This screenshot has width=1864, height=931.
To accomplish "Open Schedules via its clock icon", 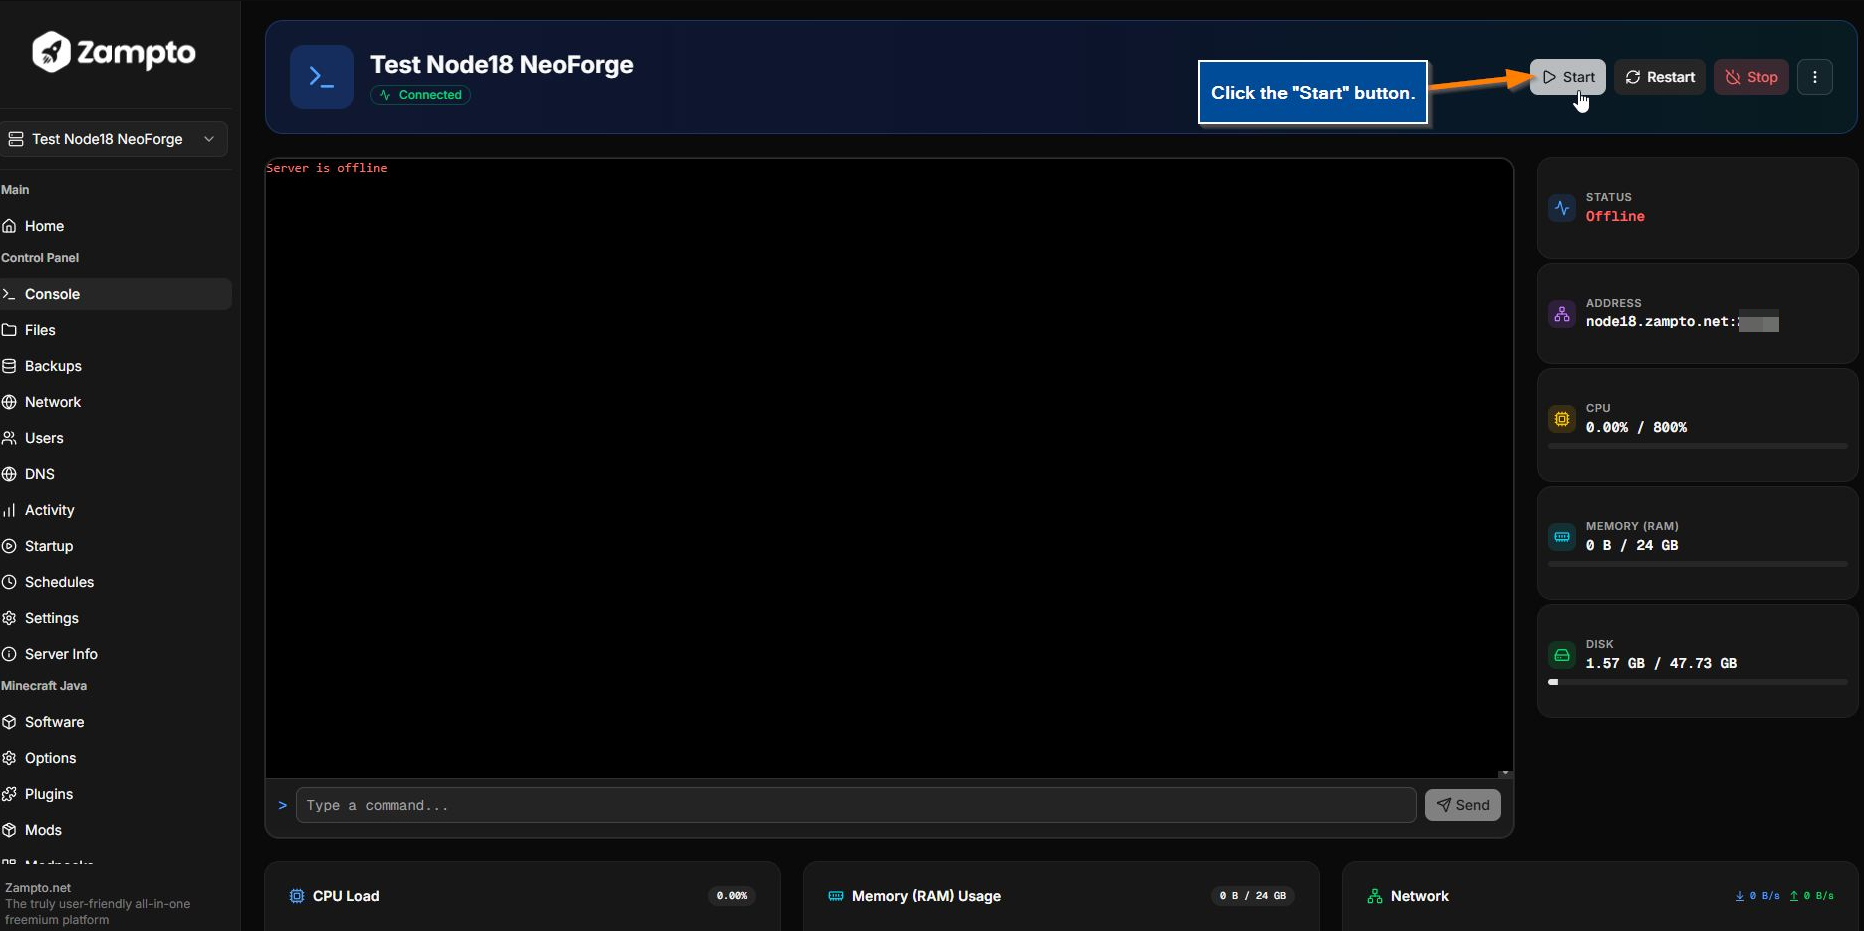I will click(x=9, y=582).
